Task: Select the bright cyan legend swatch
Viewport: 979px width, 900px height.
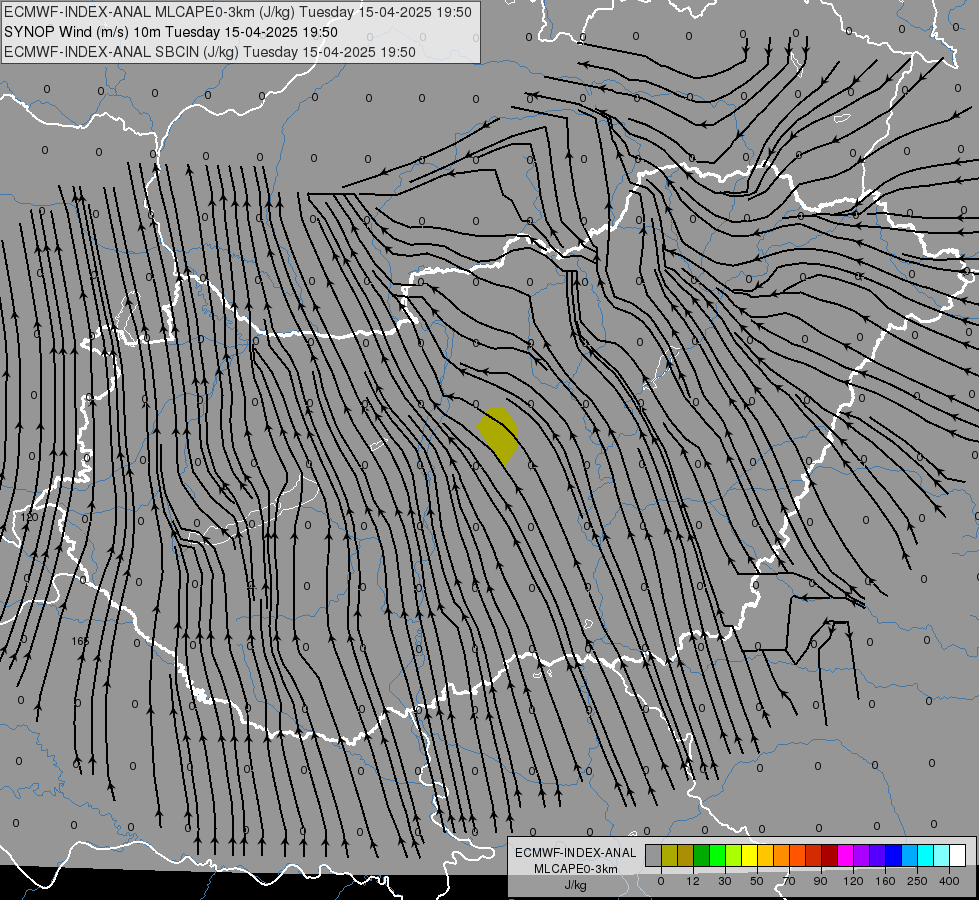Action: [x=925, y=855]
